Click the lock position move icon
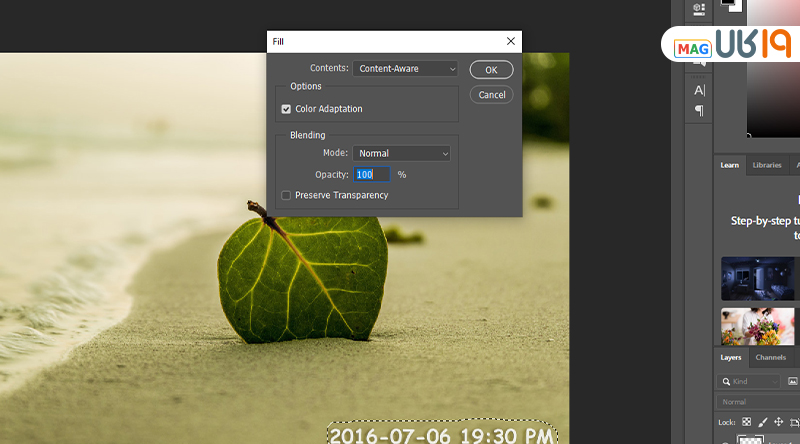Screen dimensions: 800x444 pos(778,422)
